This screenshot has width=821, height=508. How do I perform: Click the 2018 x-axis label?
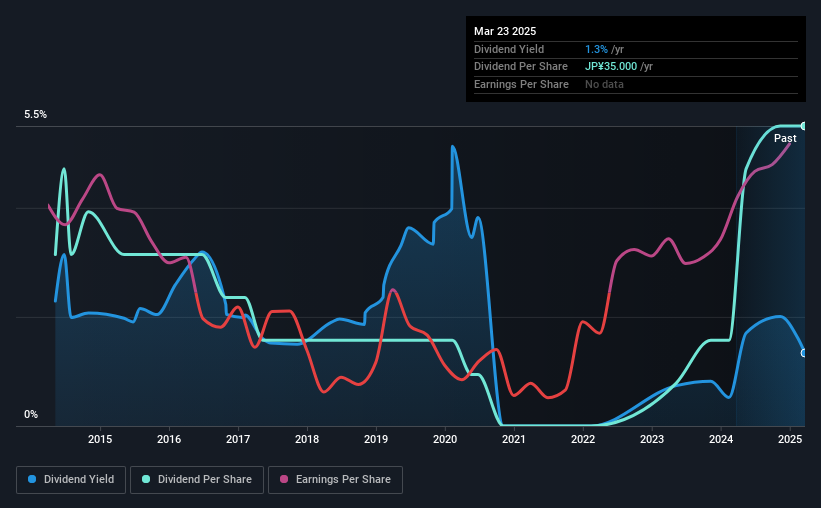[307, 439]
